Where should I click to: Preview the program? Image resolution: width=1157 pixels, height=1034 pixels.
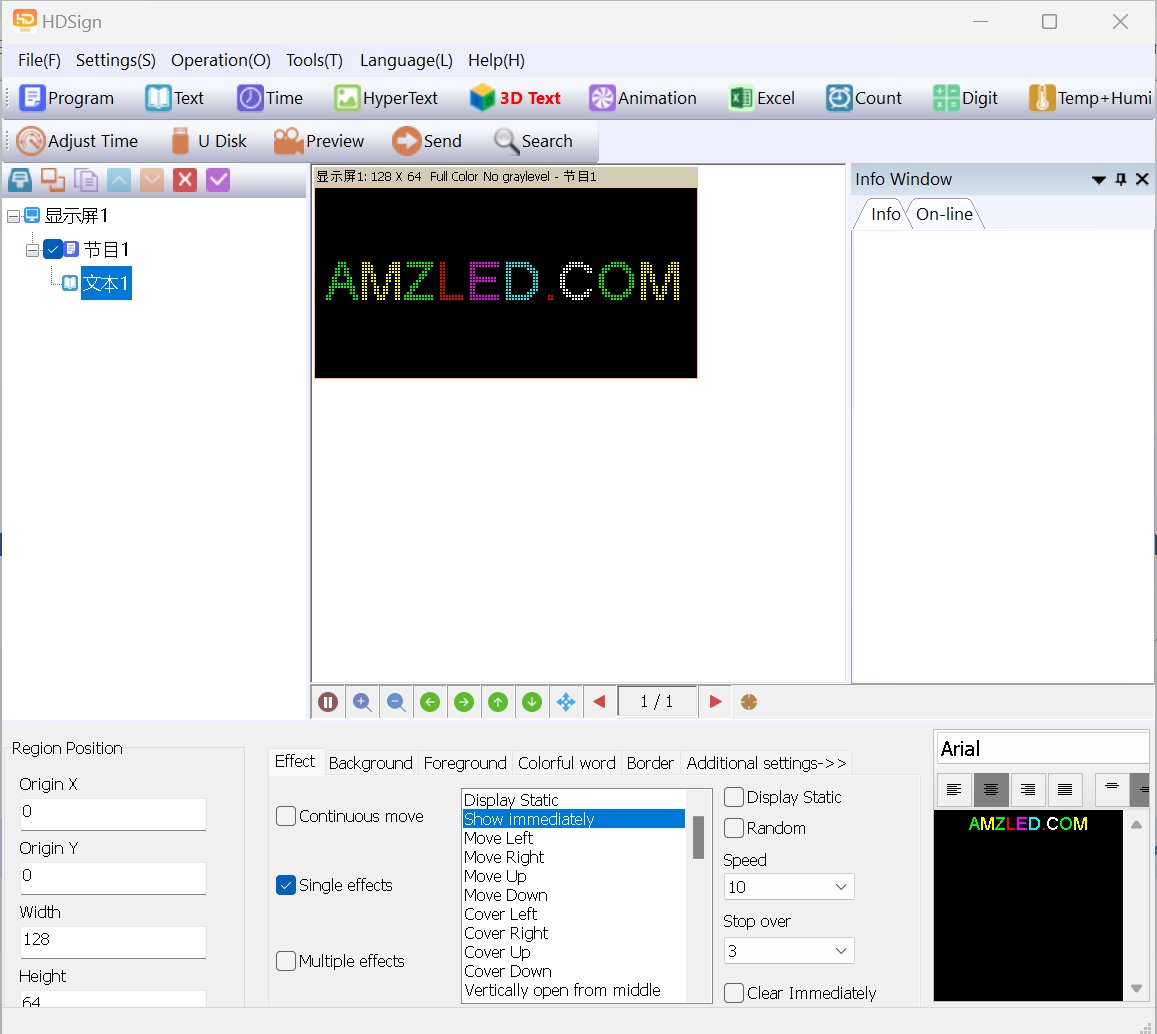319,141
